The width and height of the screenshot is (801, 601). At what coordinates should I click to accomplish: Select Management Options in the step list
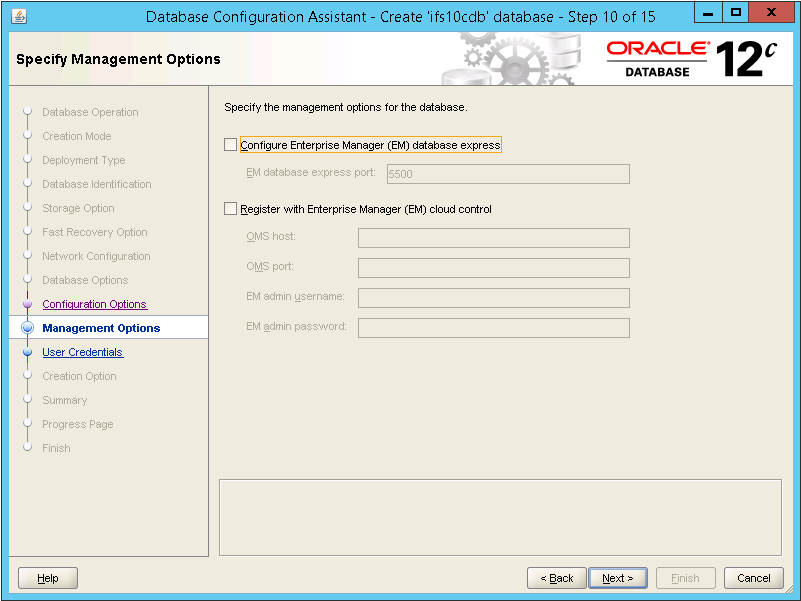tap(101, 328)
